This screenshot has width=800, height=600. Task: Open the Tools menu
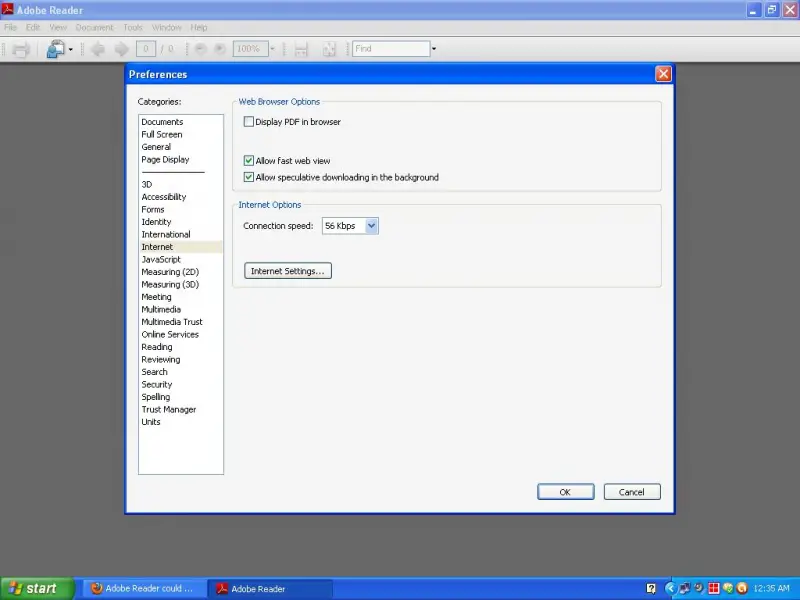133,28
